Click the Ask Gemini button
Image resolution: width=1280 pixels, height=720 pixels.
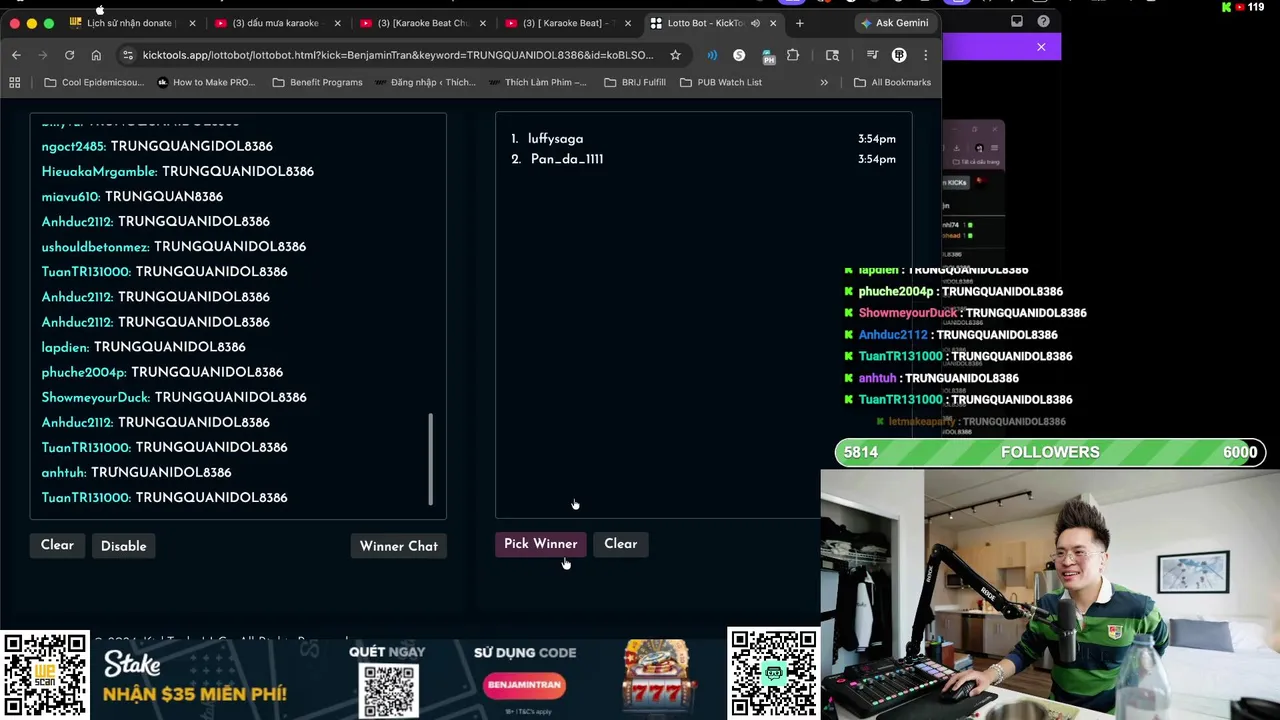[895, 23]
